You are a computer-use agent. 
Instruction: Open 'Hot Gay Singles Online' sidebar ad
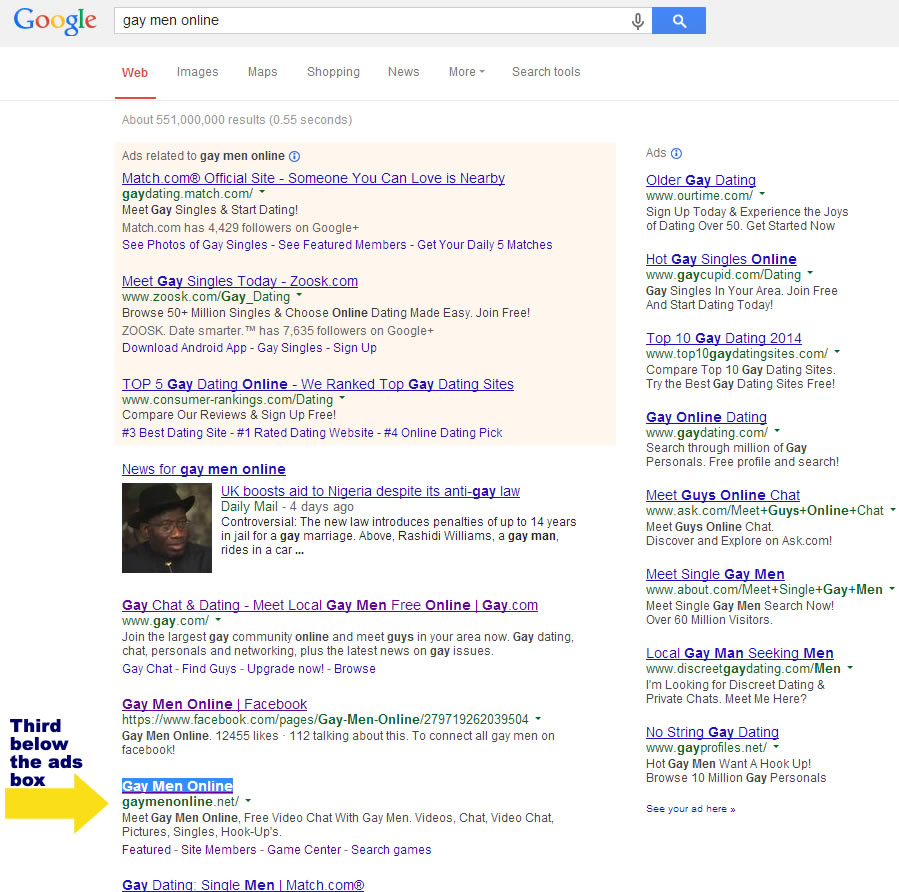[x=721, y=259]
